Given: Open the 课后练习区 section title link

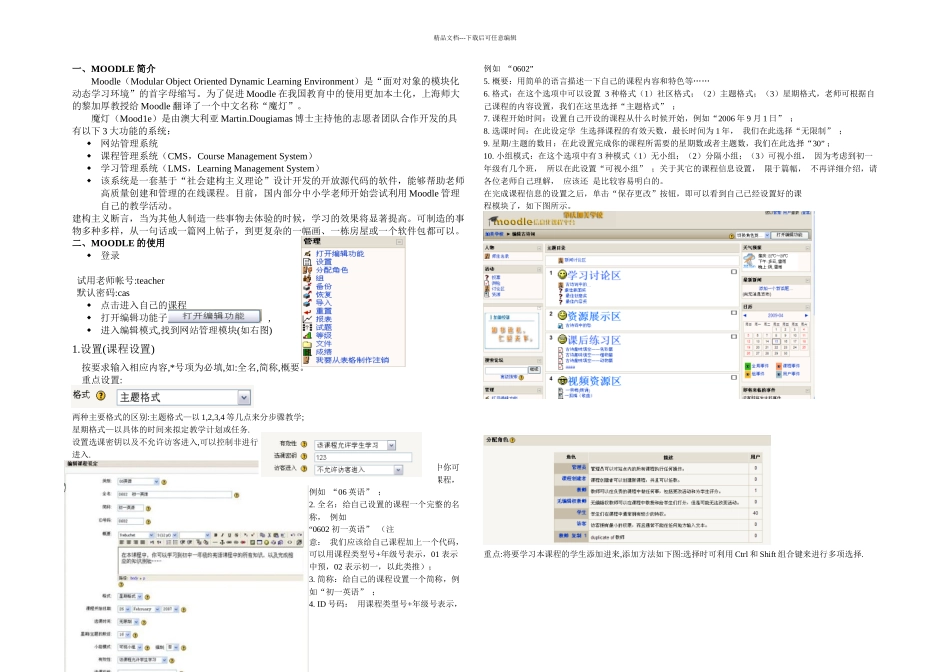Looking at the screenshot, I should [594, 339].
